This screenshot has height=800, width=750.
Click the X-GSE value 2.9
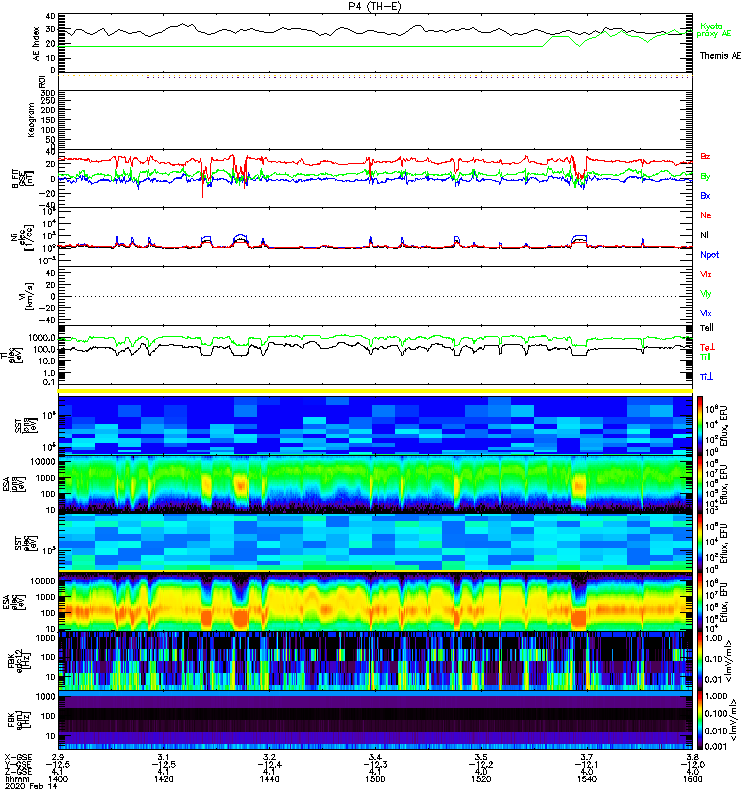58,757
